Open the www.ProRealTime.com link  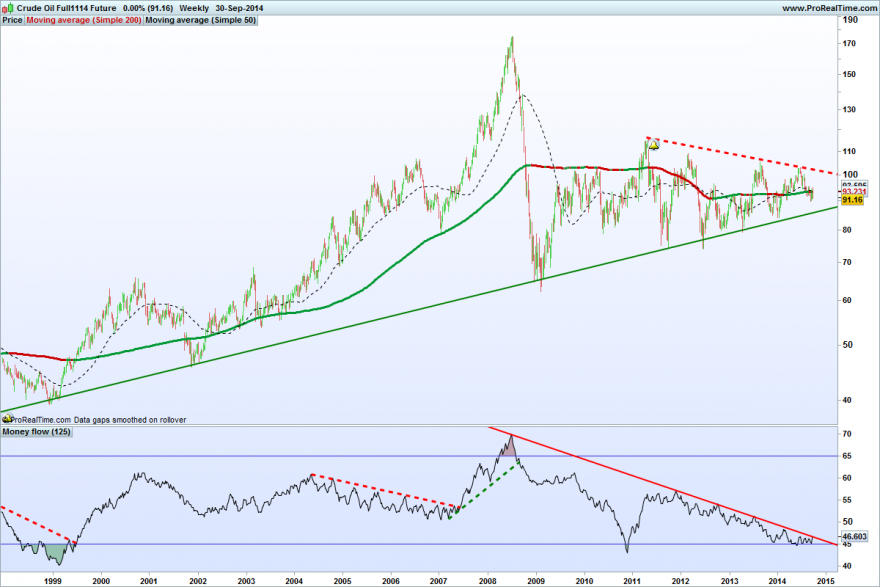[x=829, y=8]
